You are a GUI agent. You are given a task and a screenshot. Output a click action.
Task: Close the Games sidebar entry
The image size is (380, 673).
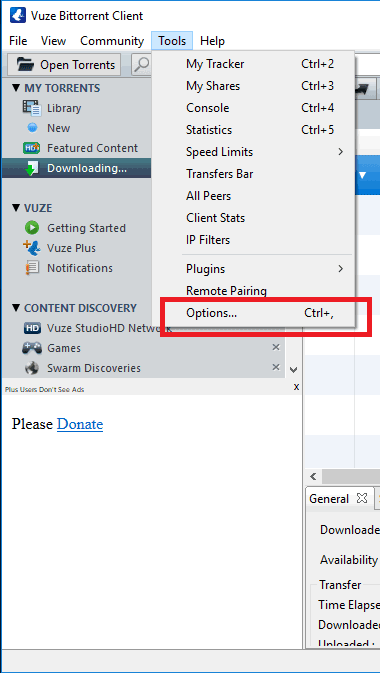coord(276,347)
